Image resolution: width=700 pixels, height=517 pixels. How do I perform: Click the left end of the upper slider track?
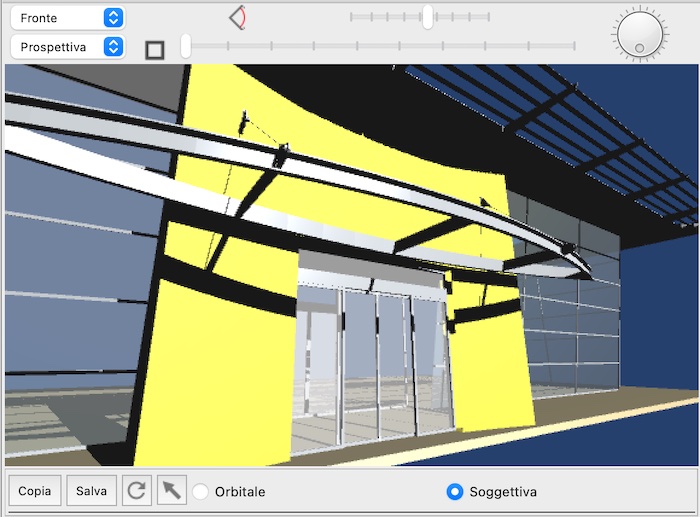(x=352, y=17)
